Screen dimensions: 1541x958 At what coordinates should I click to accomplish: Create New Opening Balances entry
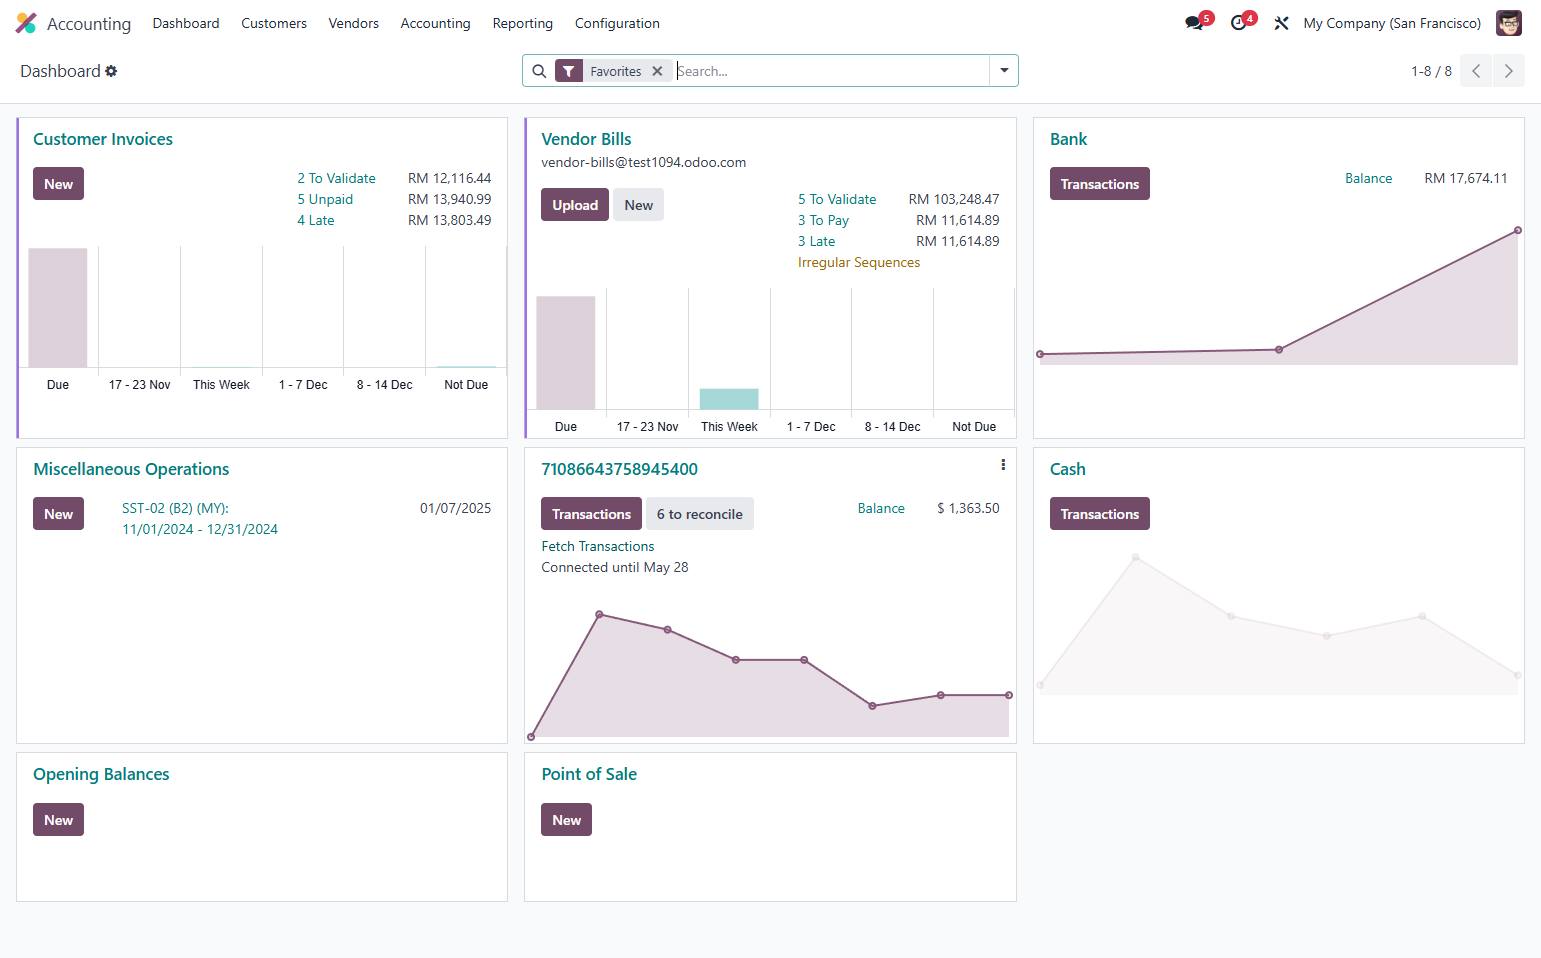[x=58, y=820]
